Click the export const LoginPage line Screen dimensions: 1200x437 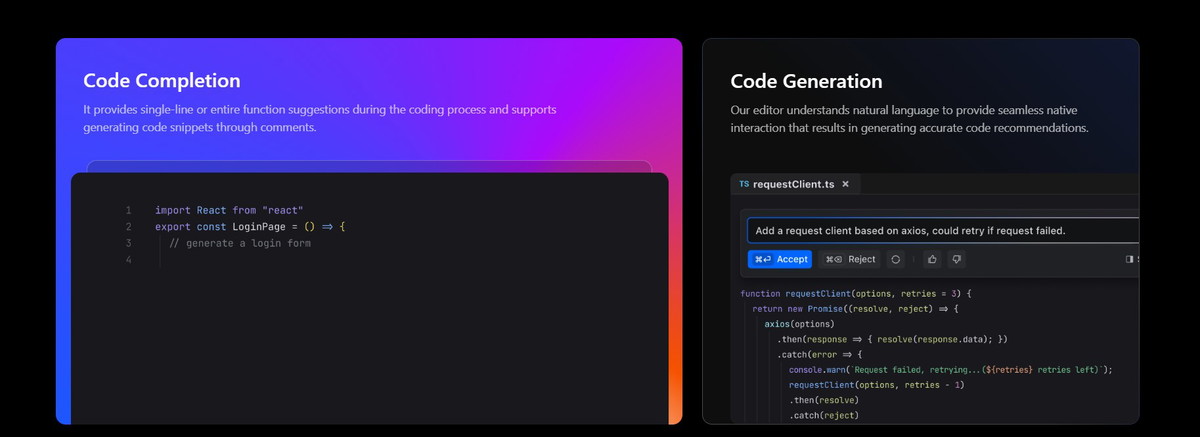point(250,227)
